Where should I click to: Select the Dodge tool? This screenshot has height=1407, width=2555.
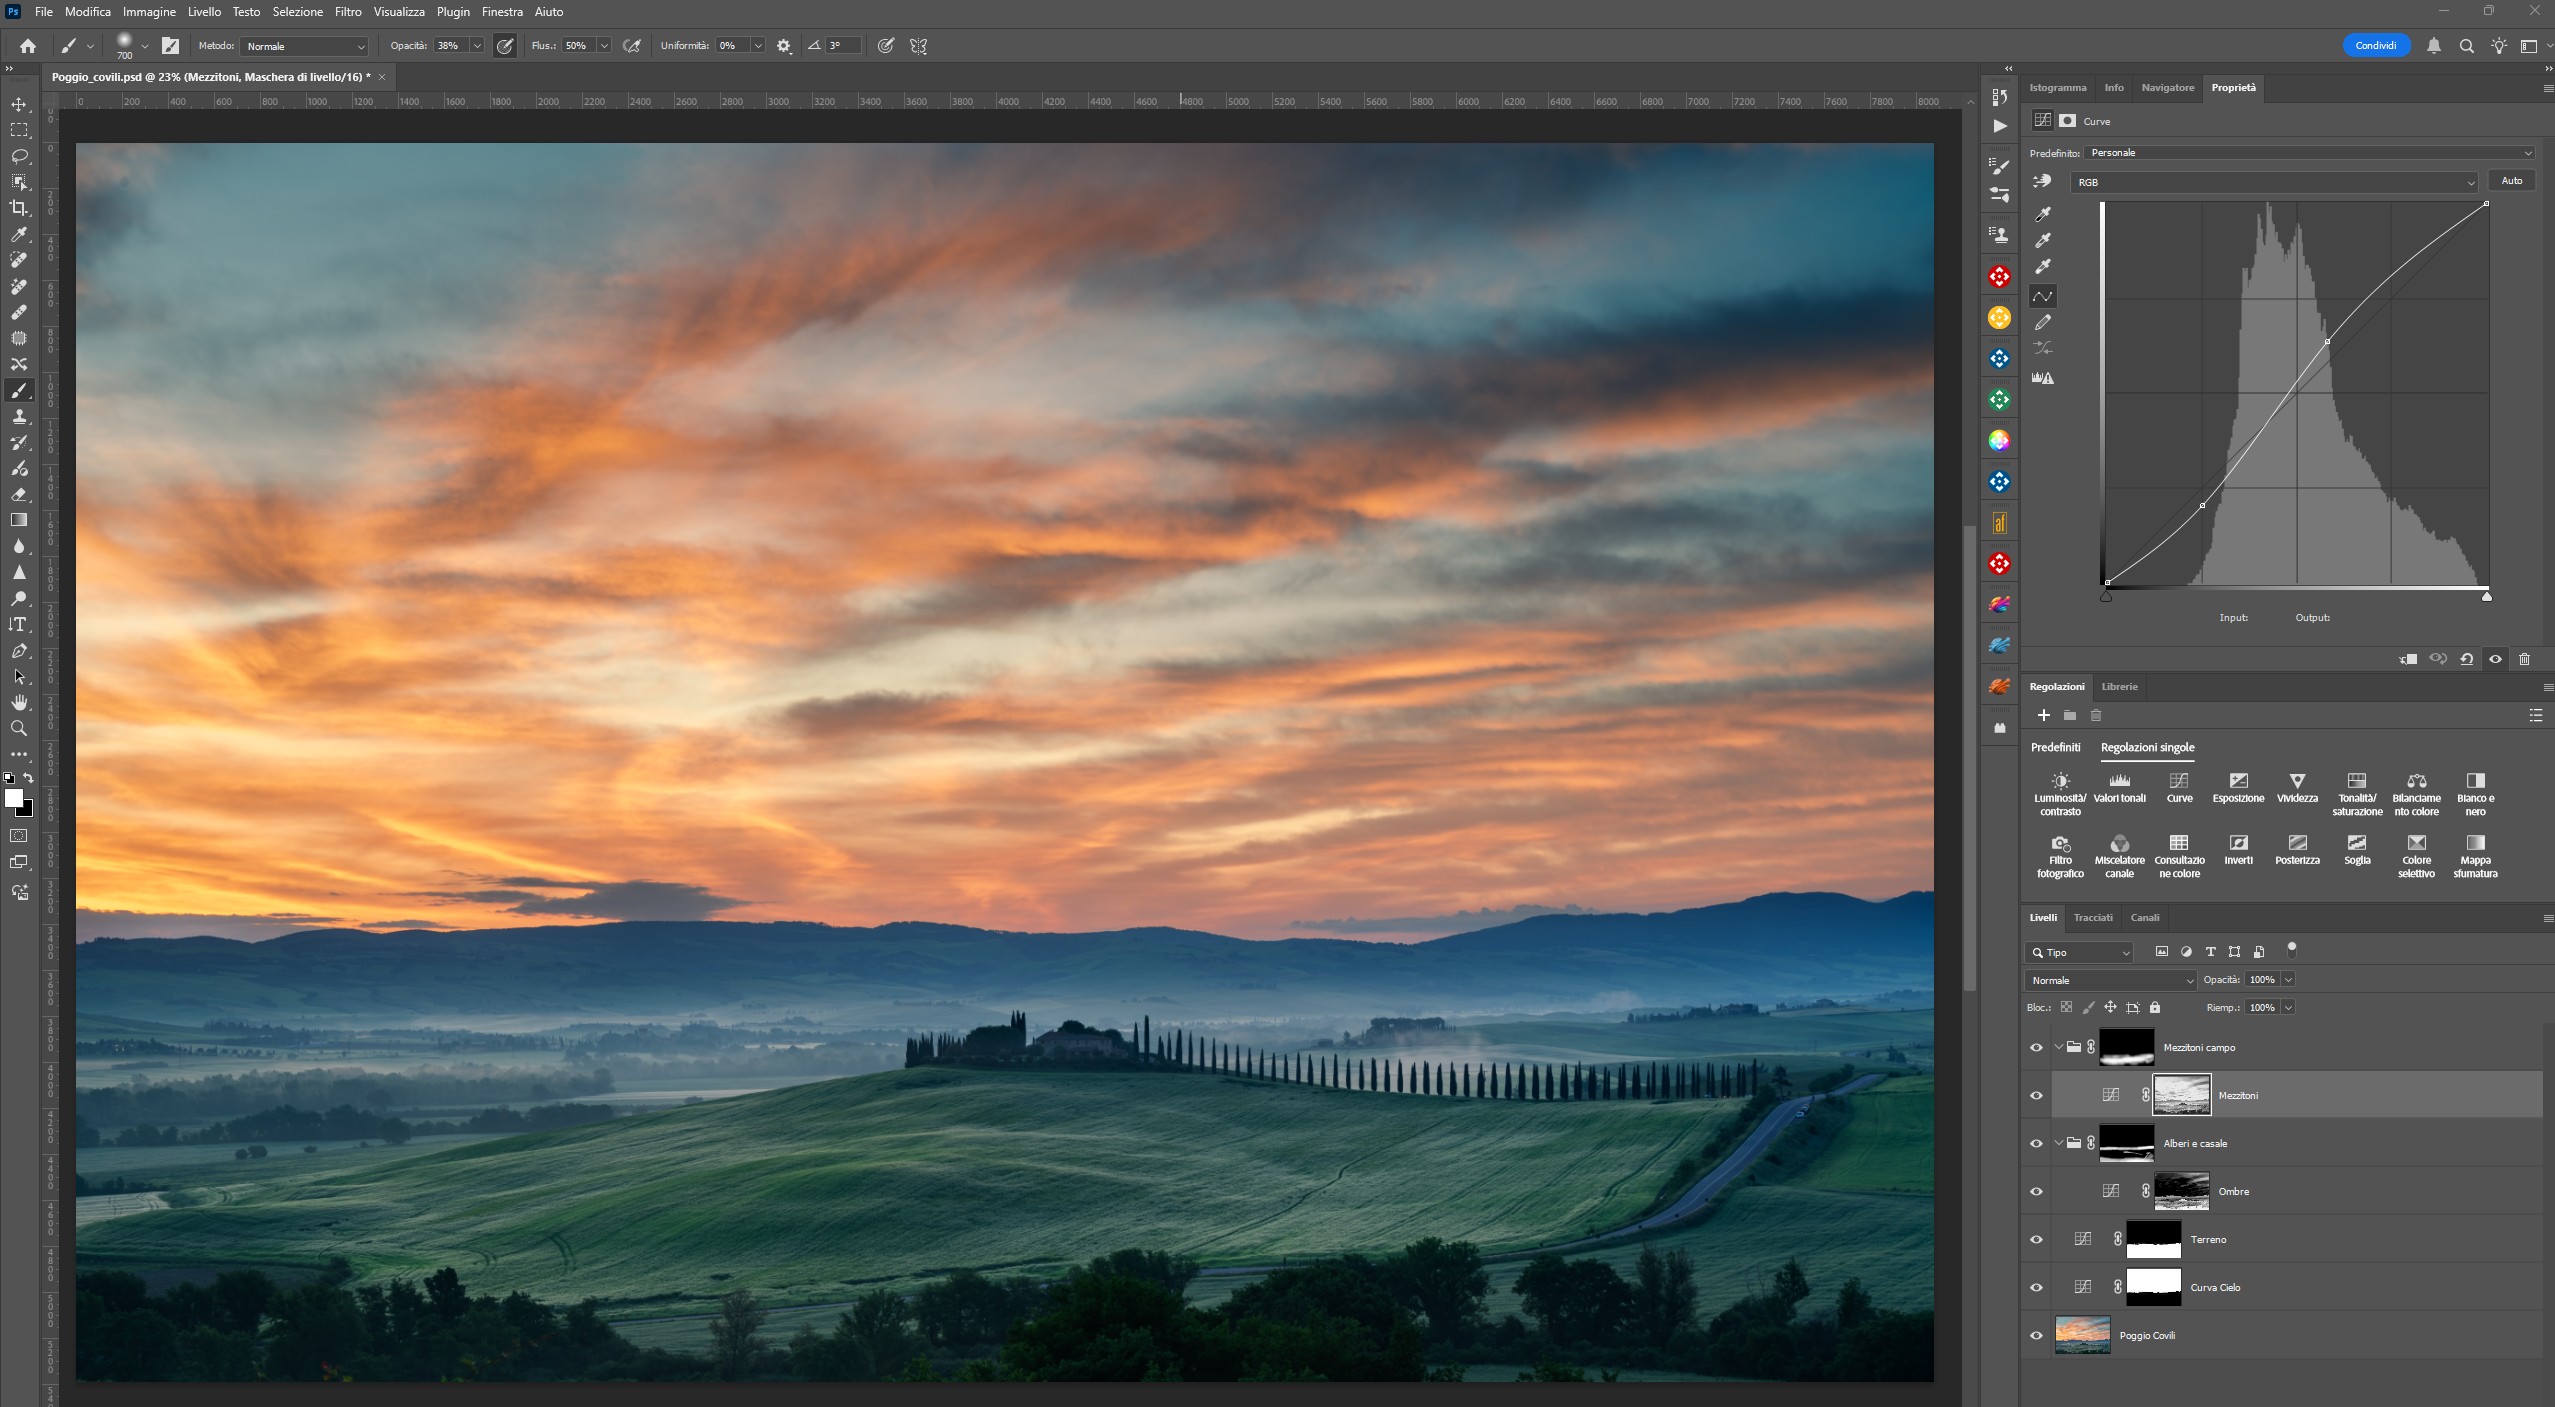(19, 598)
